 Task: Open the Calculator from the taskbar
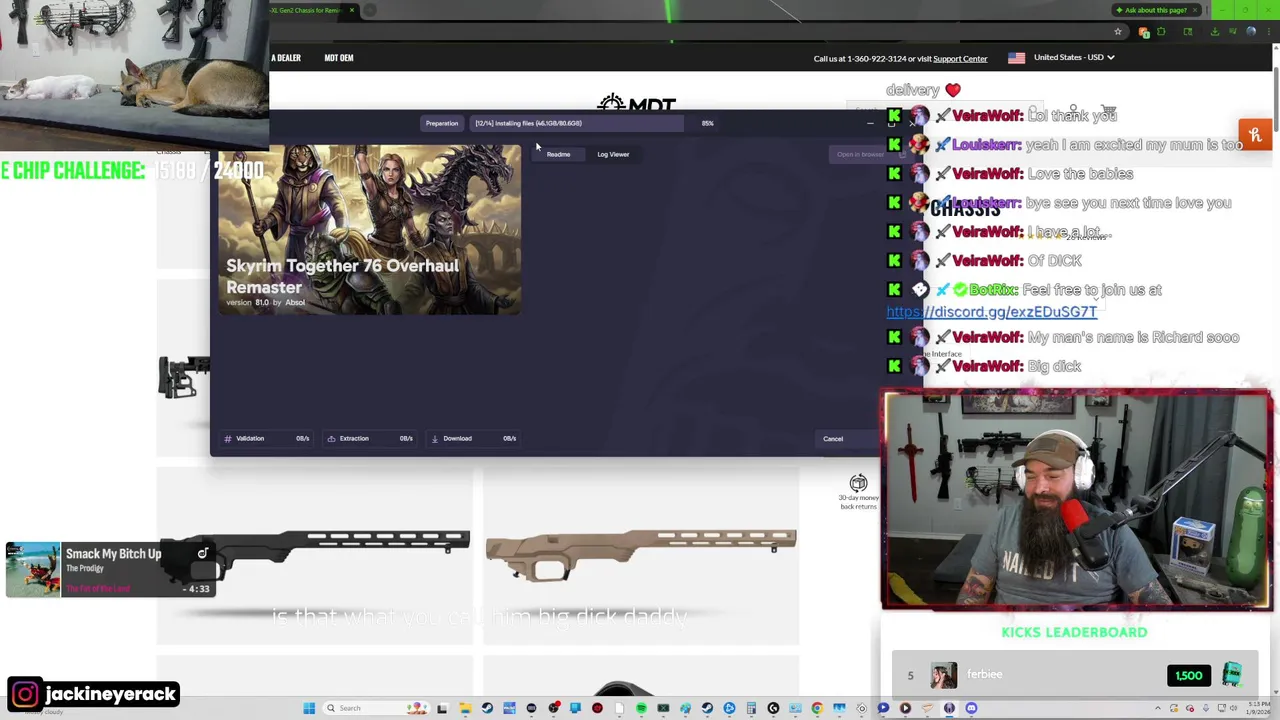tap(752, 708)
